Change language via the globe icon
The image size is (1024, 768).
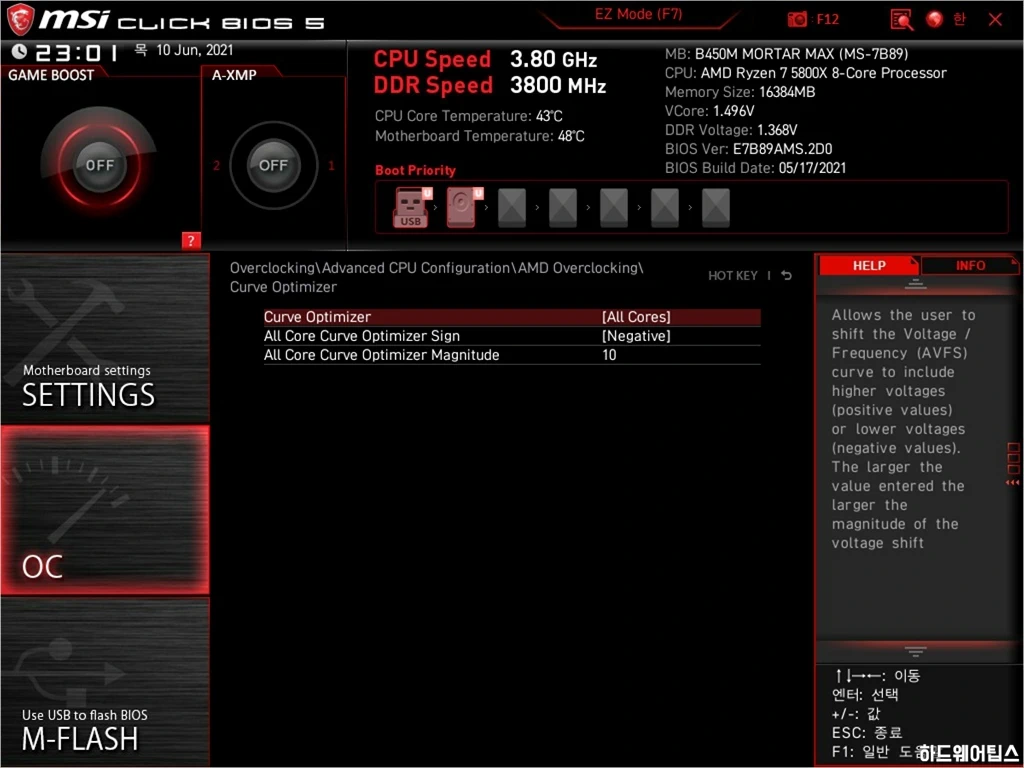(x=935, y=20)
